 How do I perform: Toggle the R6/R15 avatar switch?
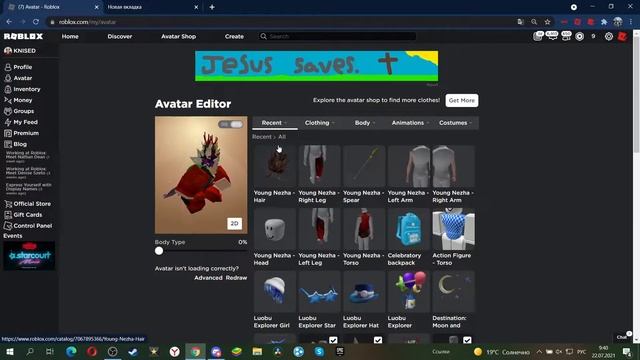tap(231, 124)
